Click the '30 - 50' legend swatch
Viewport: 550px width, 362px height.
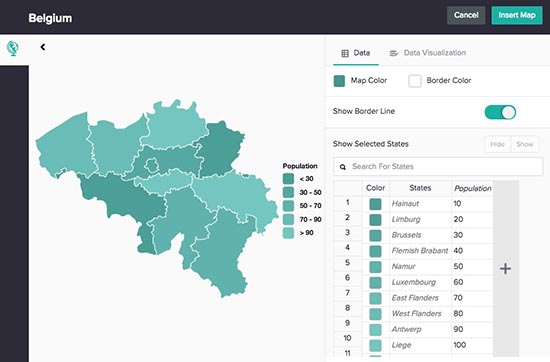288,193
